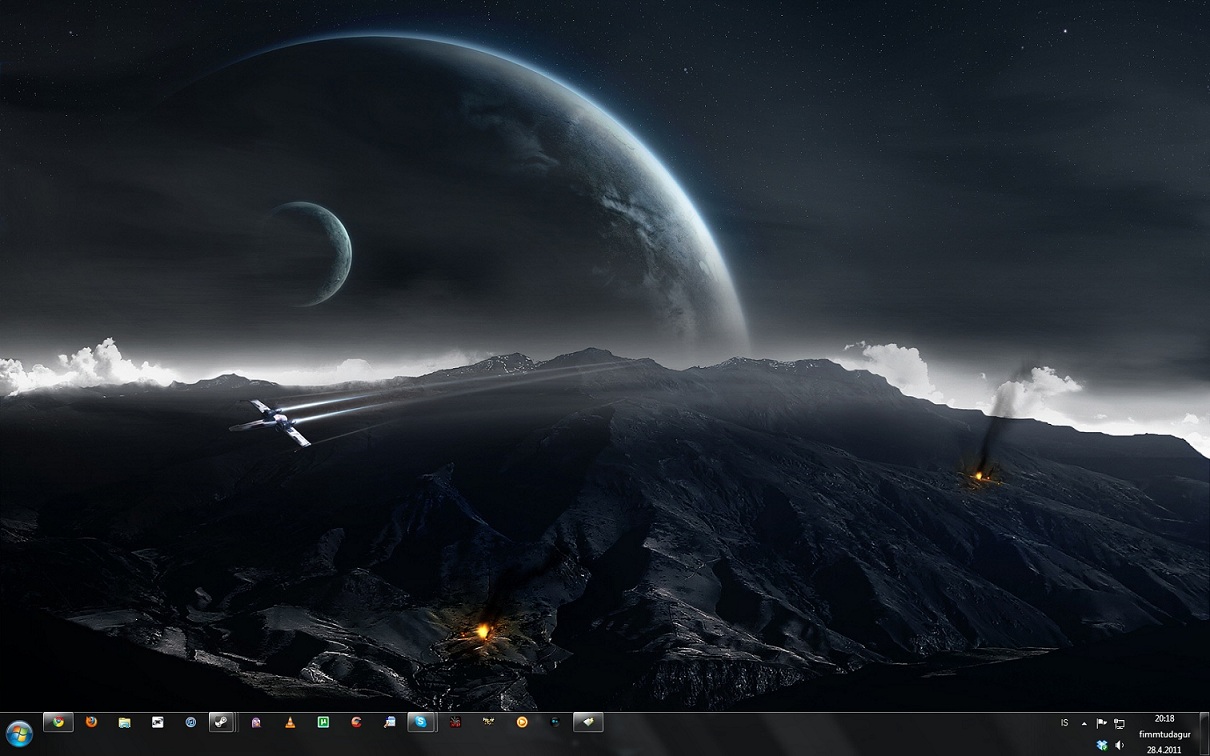This screenshot has height=756, width=1210.
Task: Open the network connections tray icon
Action: tap(1120, 723)
